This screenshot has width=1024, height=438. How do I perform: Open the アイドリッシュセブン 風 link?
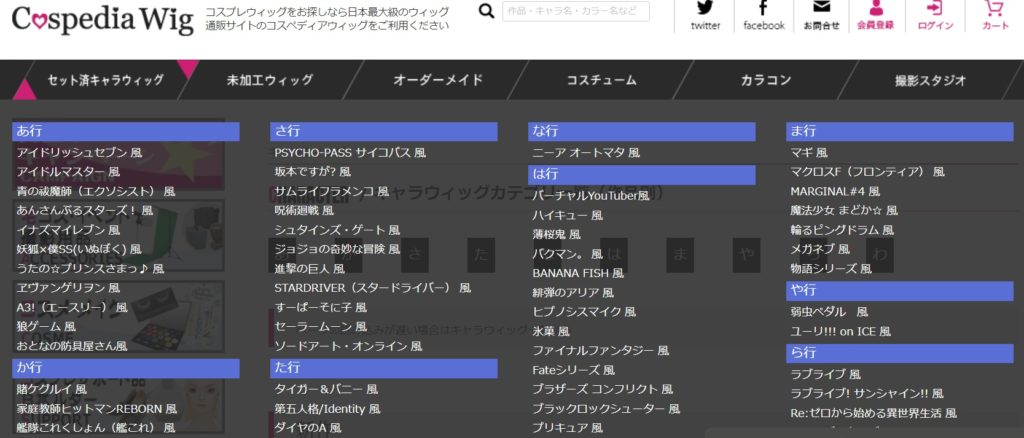coord(79,153)
